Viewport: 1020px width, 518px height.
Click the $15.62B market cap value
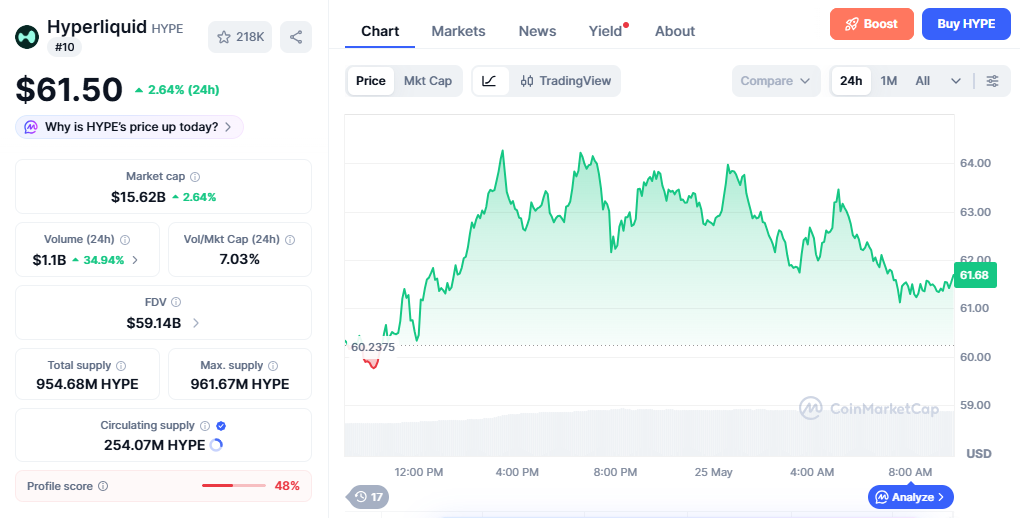138,197
